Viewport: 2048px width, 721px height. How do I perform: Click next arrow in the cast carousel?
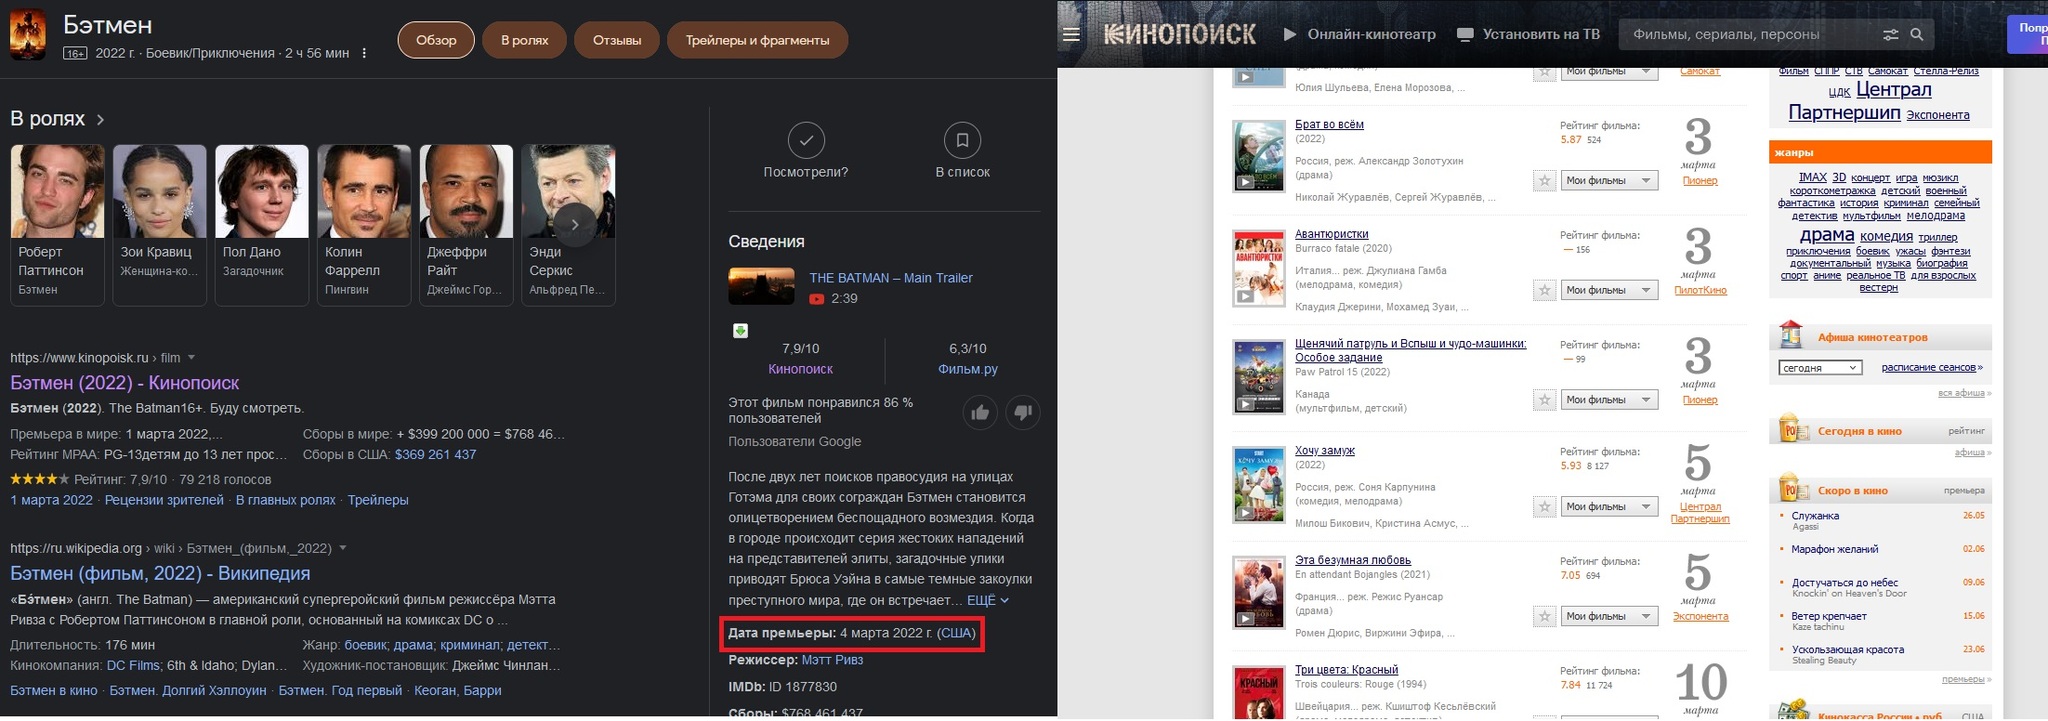575,224
